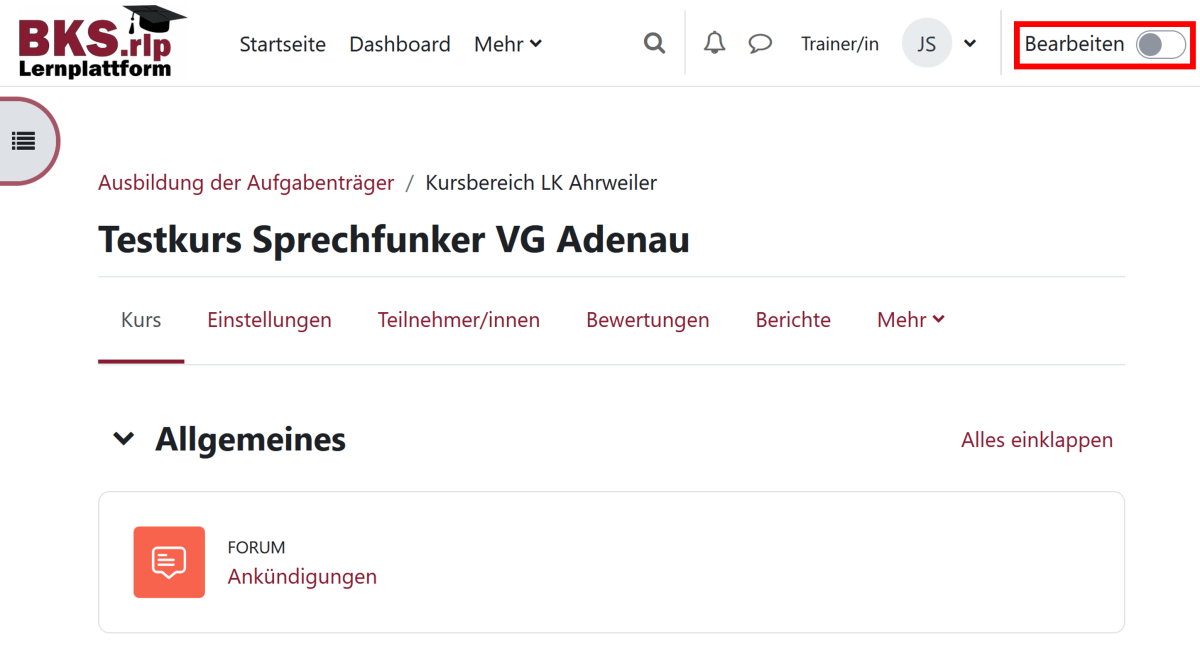
Task: Expand the Mehr menu in top navigation
Action: pos(508,44)
